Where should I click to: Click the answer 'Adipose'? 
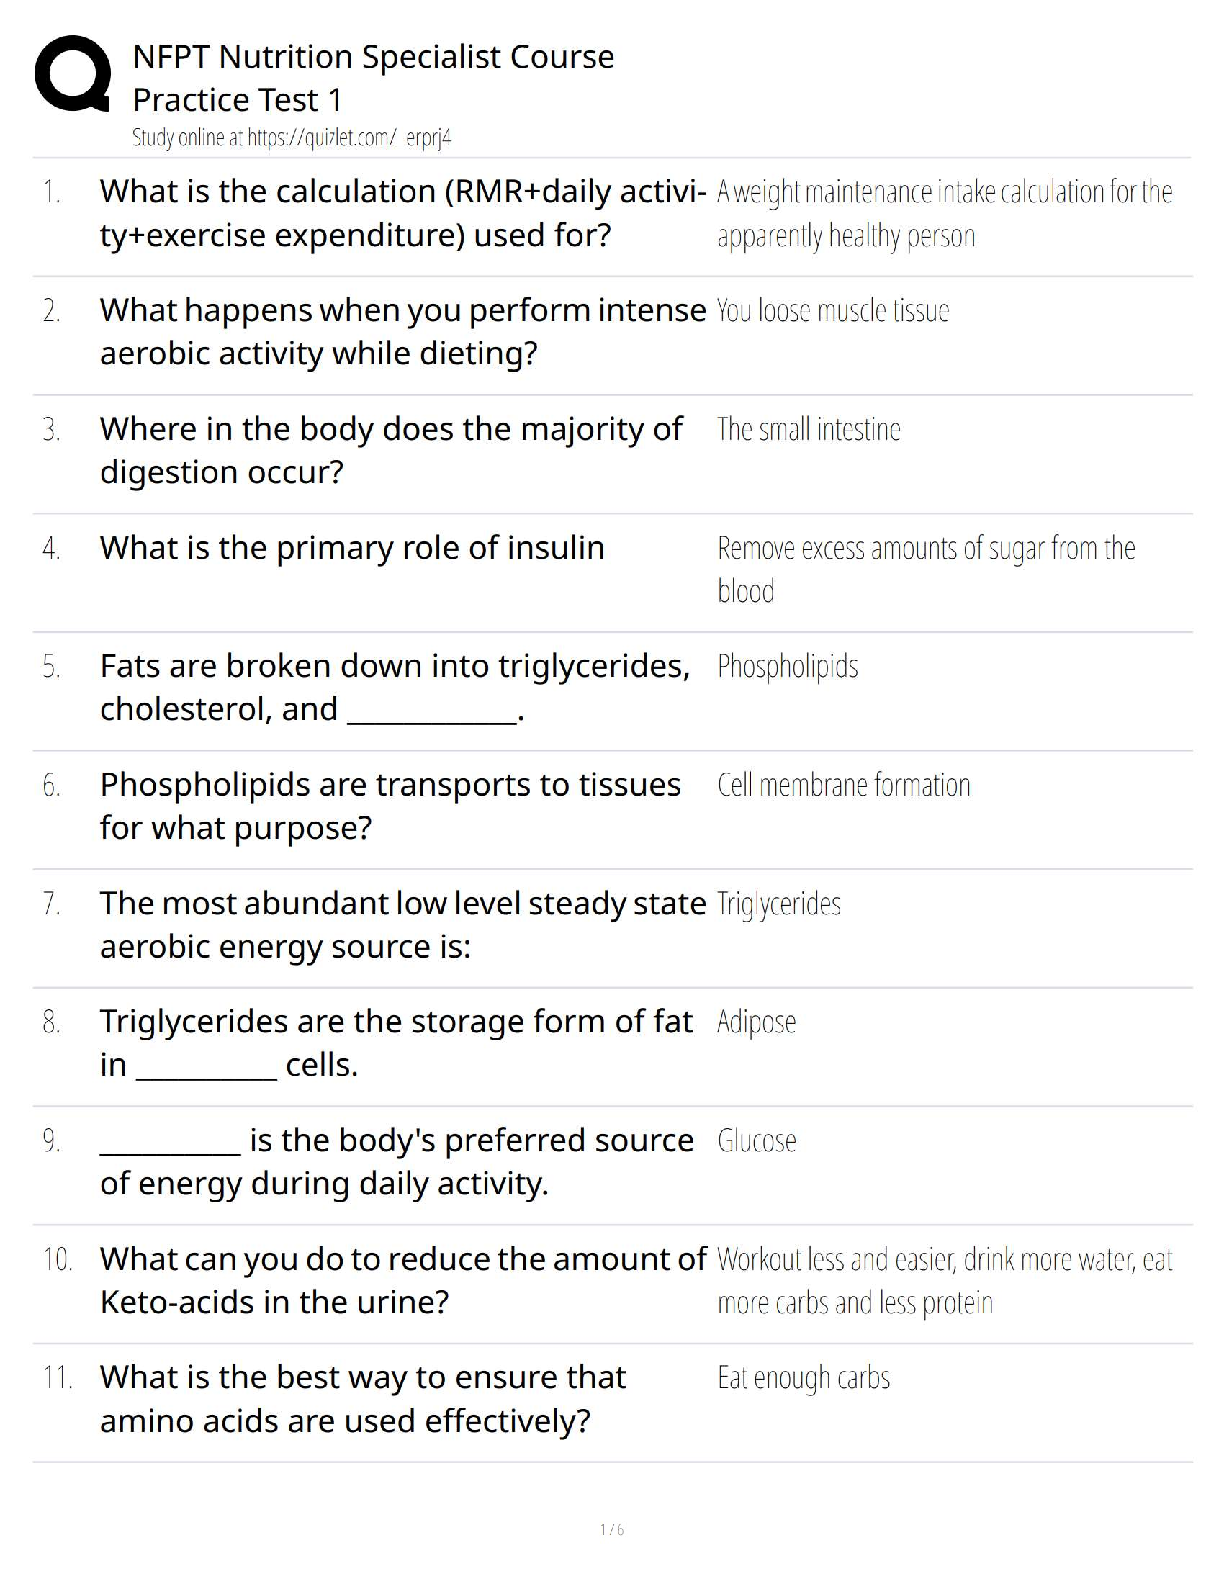(x=756, y=1023)
